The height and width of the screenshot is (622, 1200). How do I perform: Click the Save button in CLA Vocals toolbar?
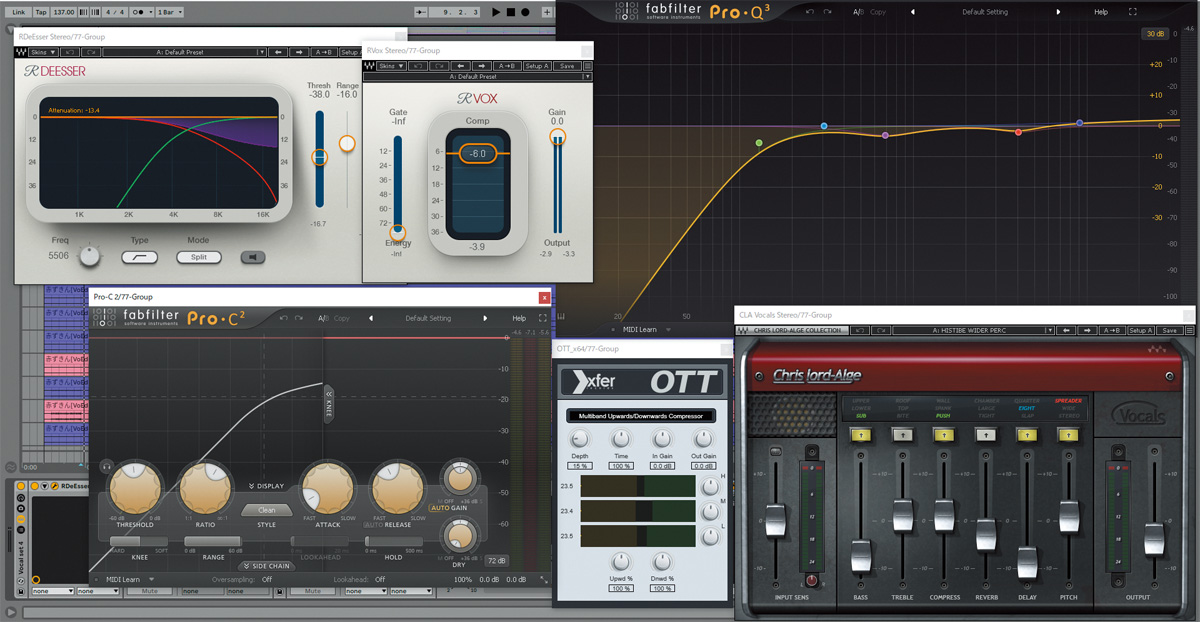tap(1170, 330)
